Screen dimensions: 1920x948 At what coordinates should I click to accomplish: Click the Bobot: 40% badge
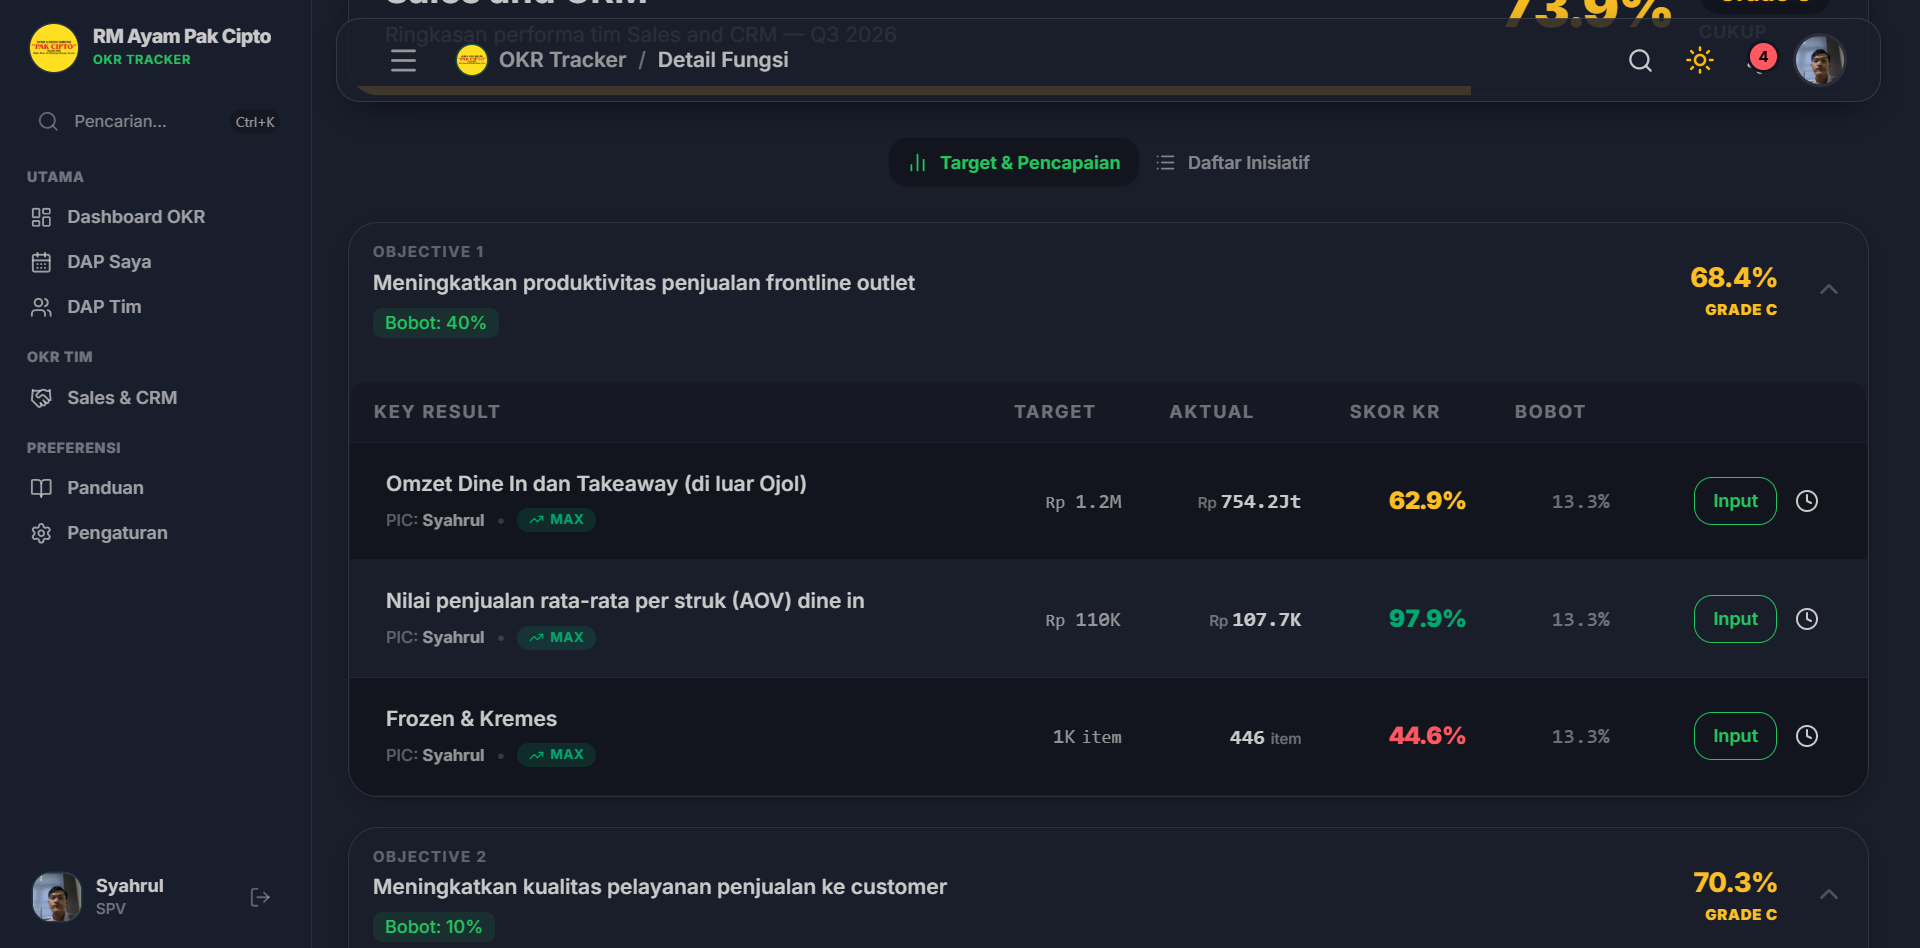[x=436, y=323]
